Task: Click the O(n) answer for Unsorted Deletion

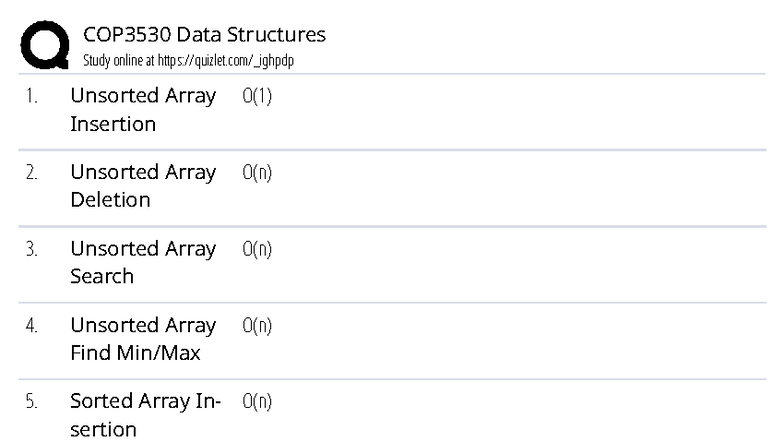Action: click(x=257, y=173)
